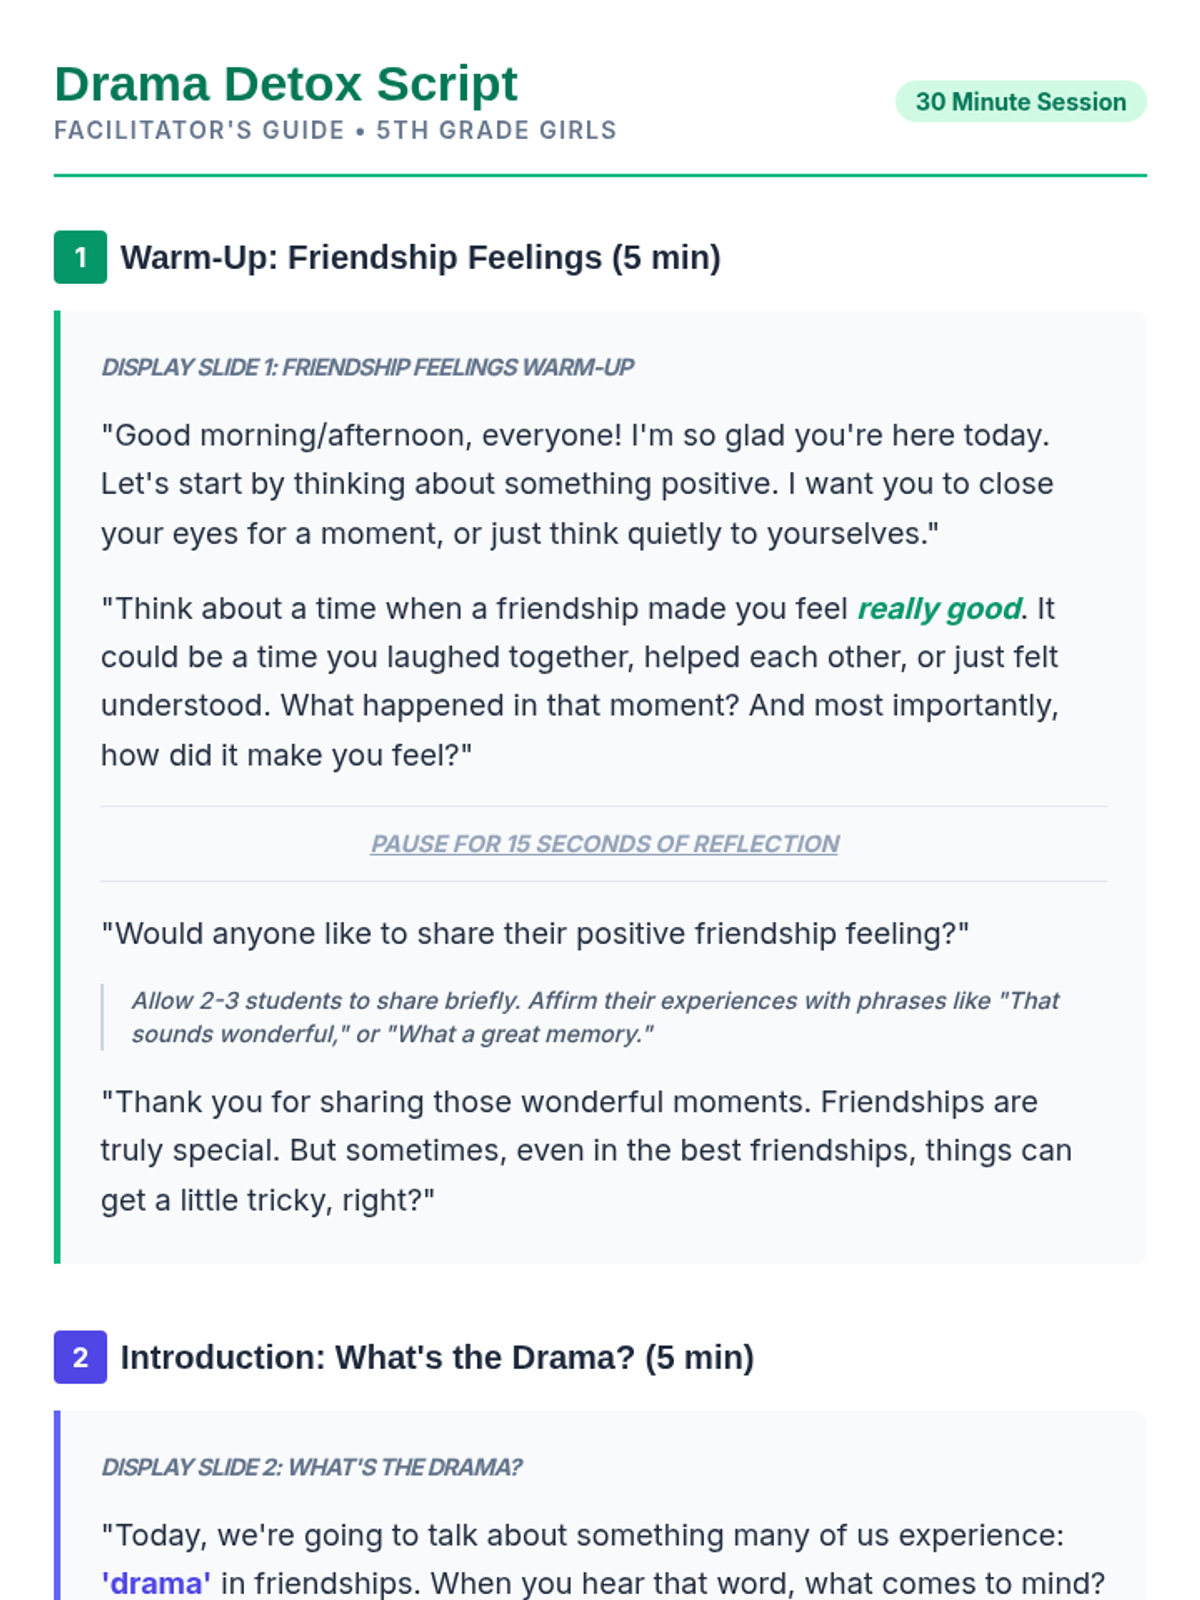Viewport: 1200px width, 1600px height.
Task: Click the 'Today, we're going to talk' line
Action: (x=582, y=1535)
